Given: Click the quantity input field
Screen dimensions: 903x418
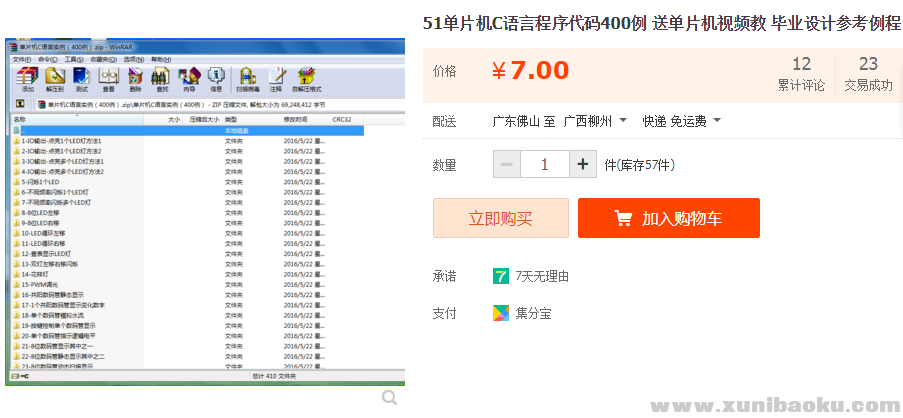Looking at the screenshot, I should pyautogui.click(x=545, y=164).
